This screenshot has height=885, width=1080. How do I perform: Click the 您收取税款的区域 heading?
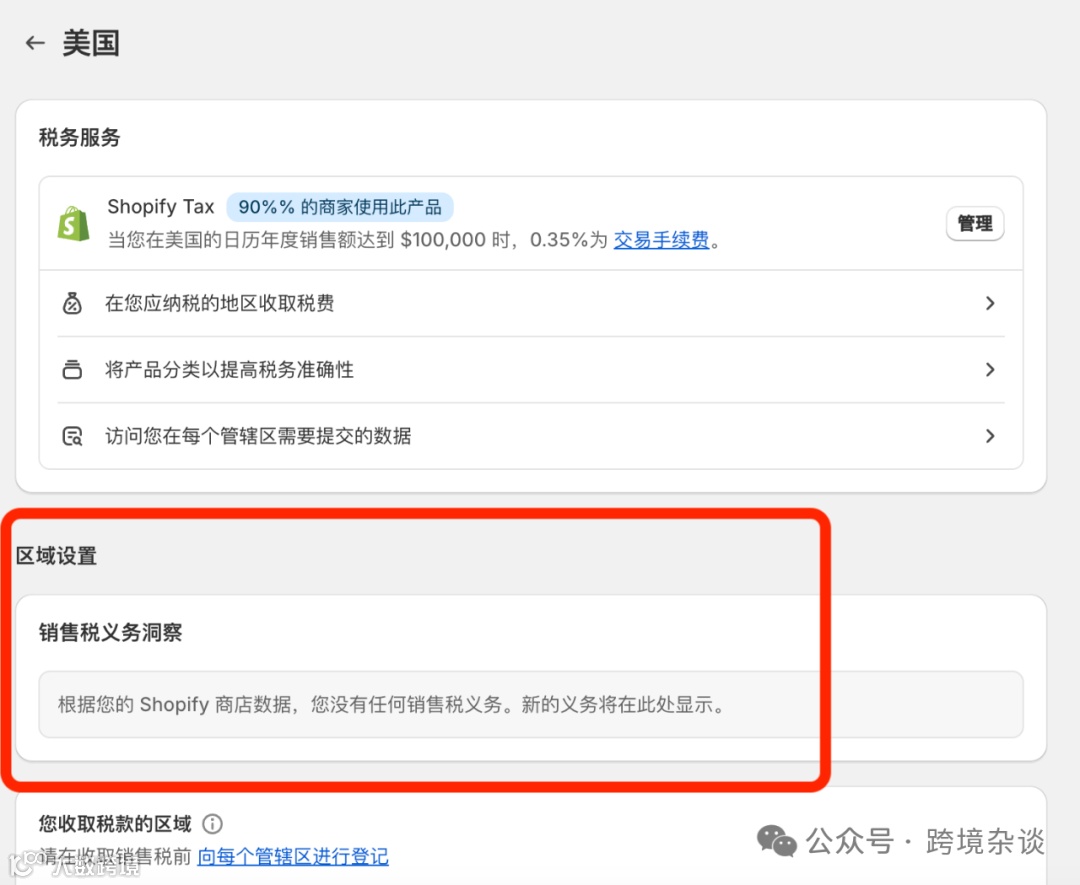coord(115,824)
